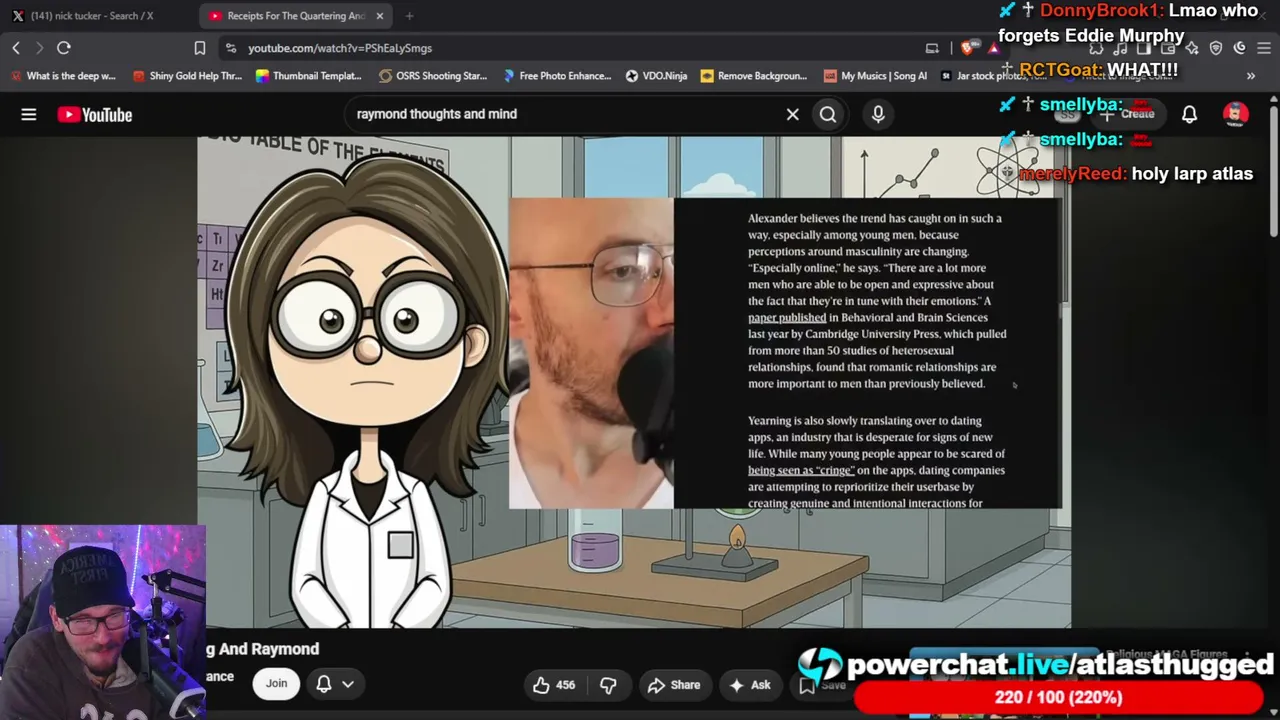The image size is (1280, 720).
Task: Go to YouTube home via logo
Action: pyautogui.click(x=95, y=115)
